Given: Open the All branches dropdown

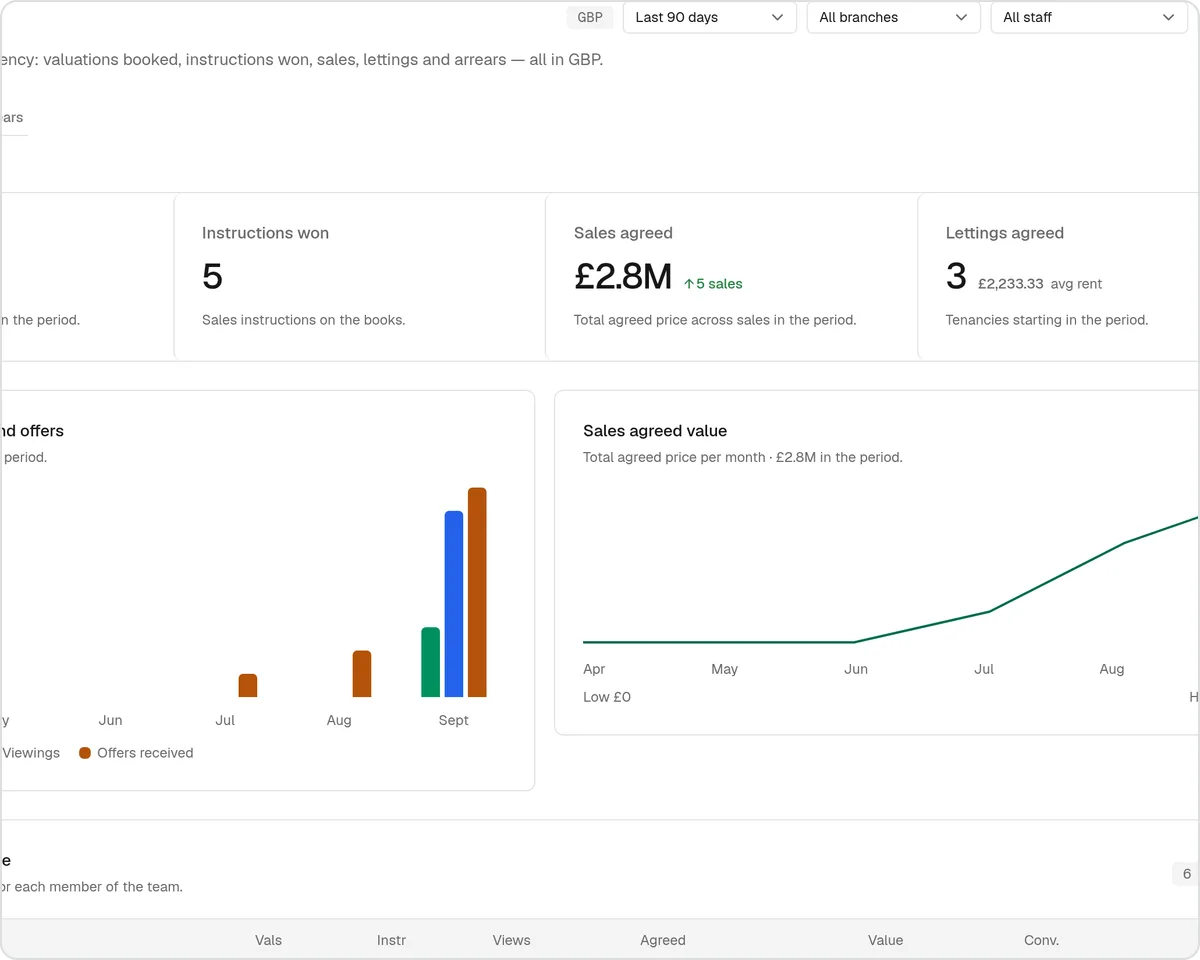Looking at the screenshot, I should point(893,17).
